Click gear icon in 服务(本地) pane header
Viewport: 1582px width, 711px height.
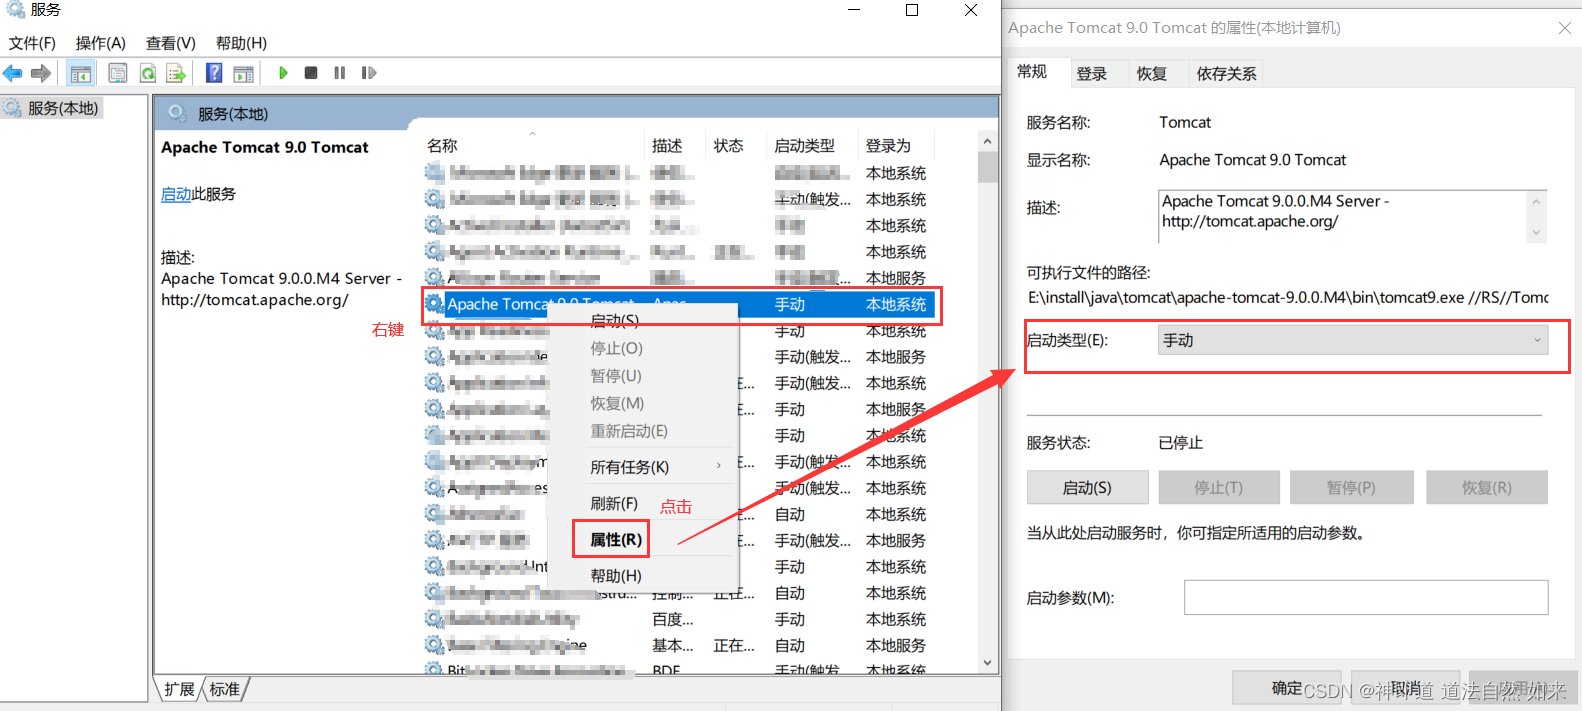tap(177, 113)
